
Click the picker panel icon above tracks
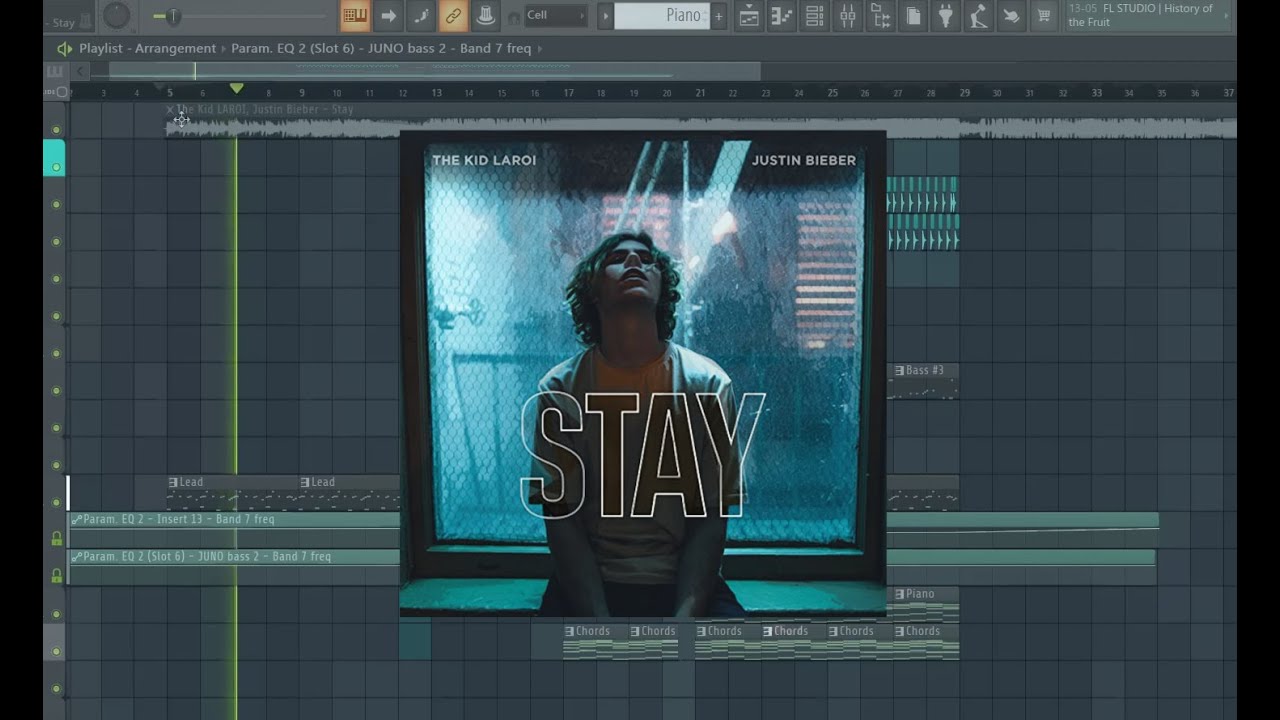coord(54,71)
